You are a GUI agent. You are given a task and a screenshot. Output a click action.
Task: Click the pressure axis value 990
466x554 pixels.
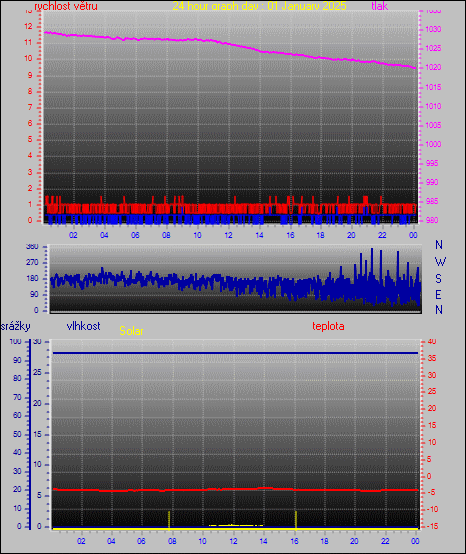pos(432,182)
